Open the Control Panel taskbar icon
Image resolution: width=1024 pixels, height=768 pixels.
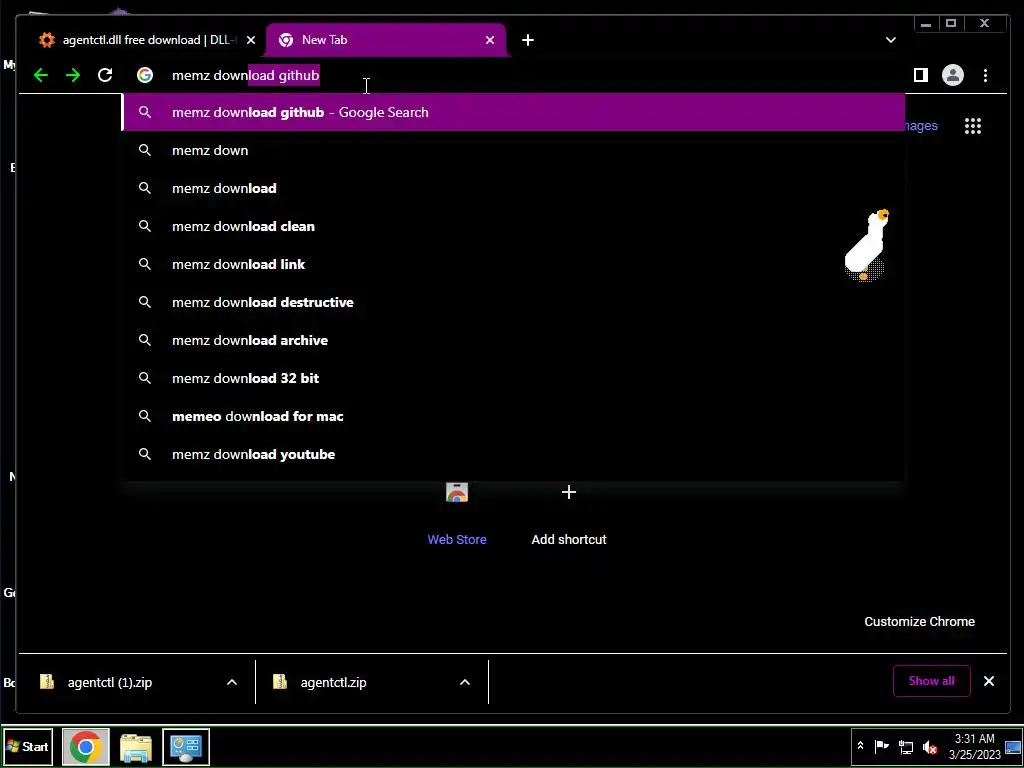click(x=186, y=746)
